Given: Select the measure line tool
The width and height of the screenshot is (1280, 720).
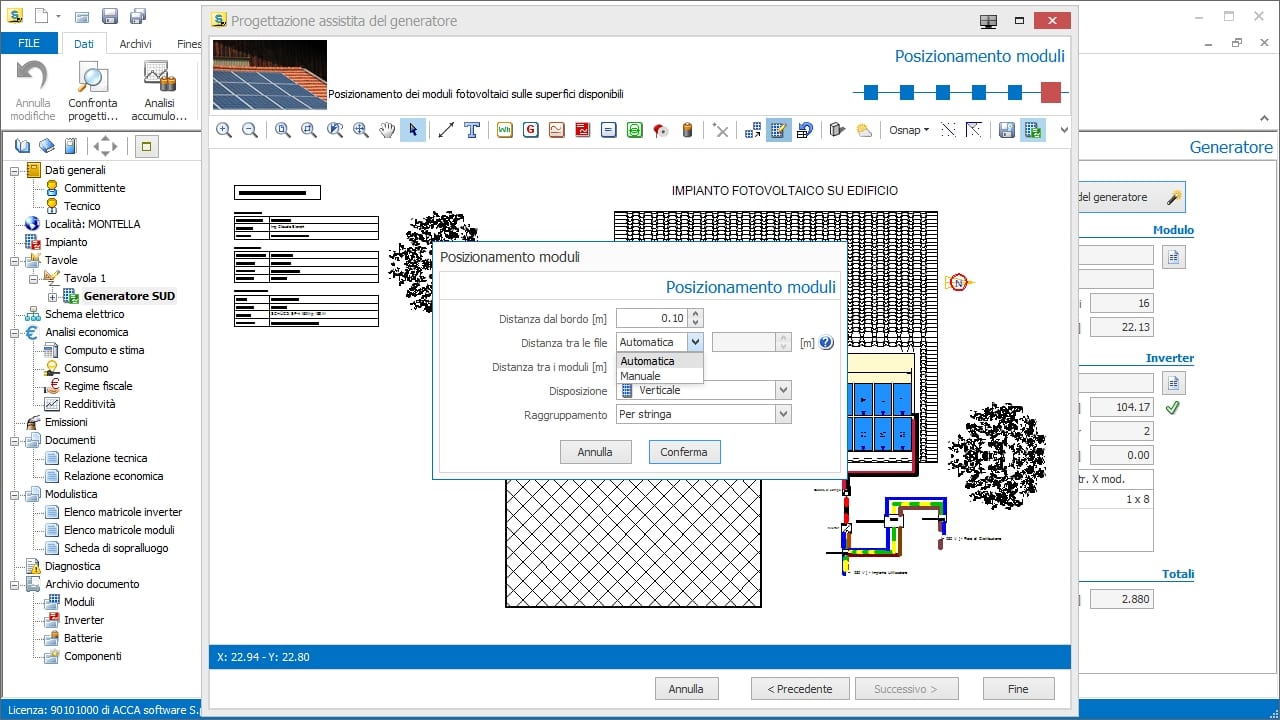Looking at the screenshot, I should [446, 130].
